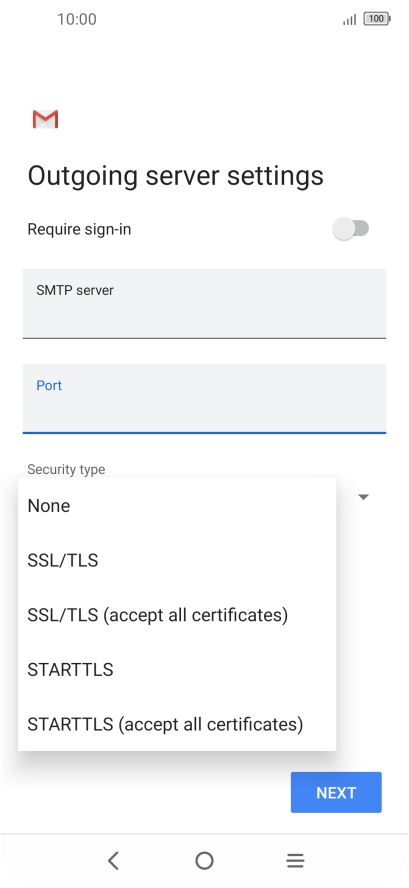Open the recent apps menu icon
Image resolution: width=409 pixels, height=888 pixels.
(295, 861)
